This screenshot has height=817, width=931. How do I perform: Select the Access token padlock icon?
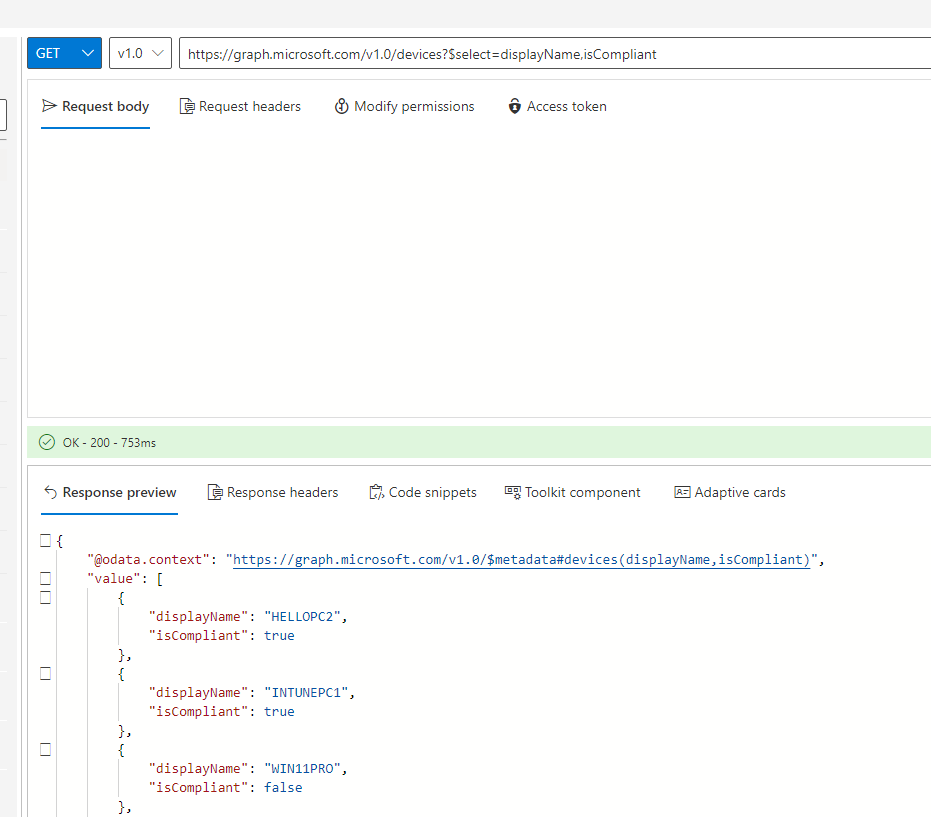(x=515, y=106)
